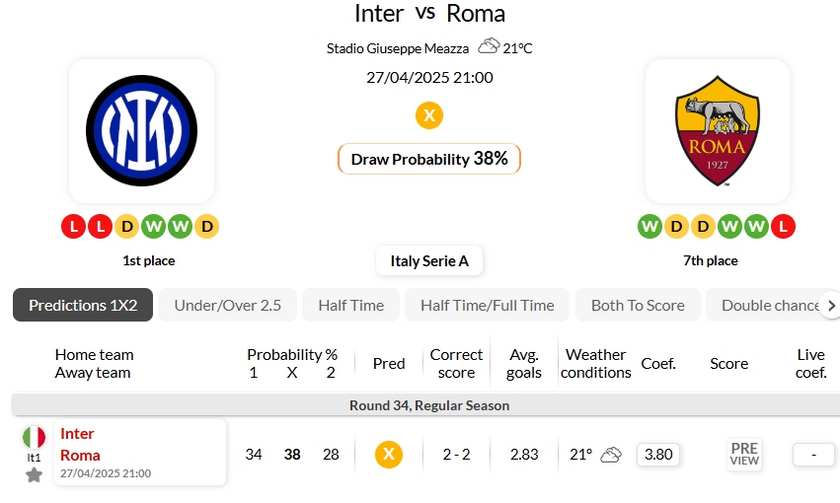Click Roma's last red L form badge
Screen dimensions: 840x503
coord(783,227)
